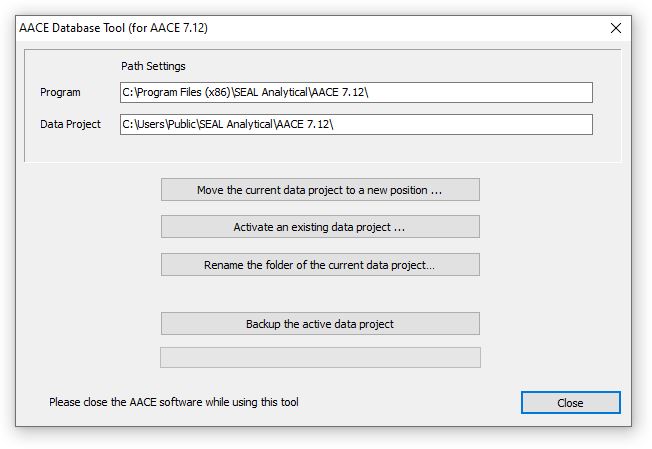
Task: Click the 'Please close the AACE software' notice
Action: coord(174,402)
